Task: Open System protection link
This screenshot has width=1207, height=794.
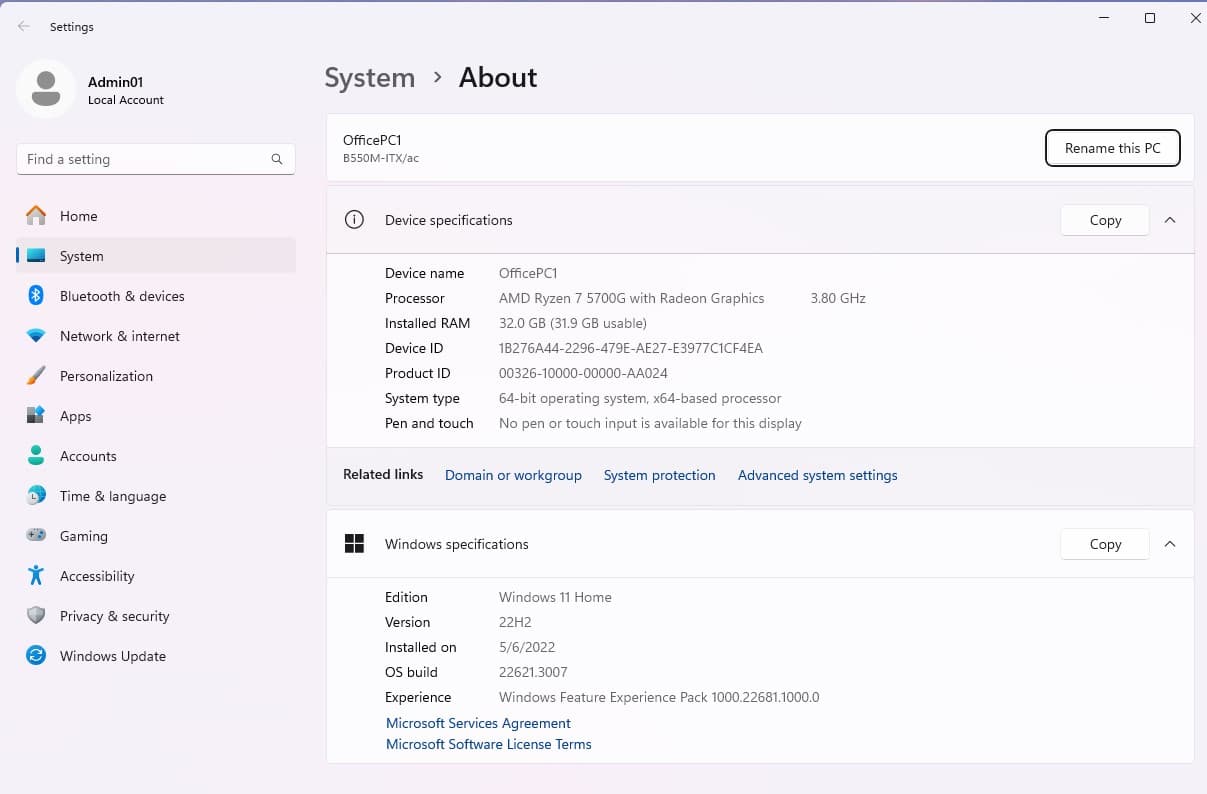Action: point(660,475)
